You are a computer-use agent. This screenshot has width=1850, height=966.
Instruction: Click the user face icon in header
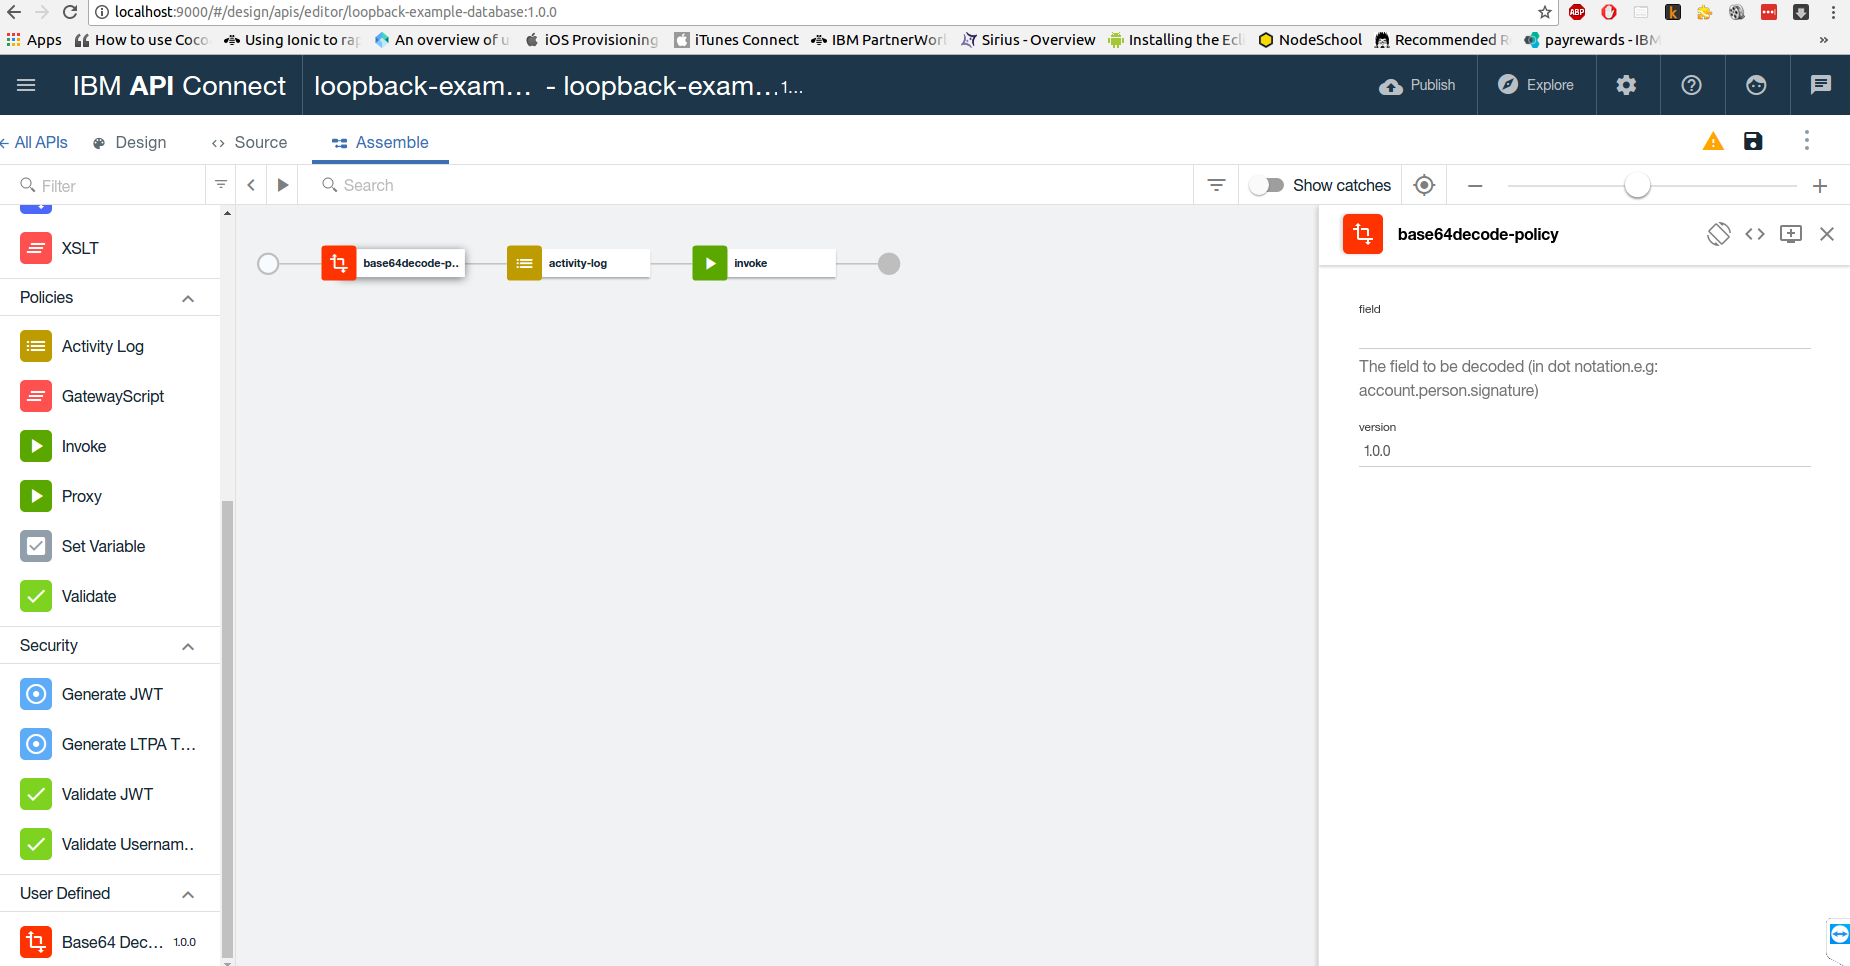tap(1756, 85)
